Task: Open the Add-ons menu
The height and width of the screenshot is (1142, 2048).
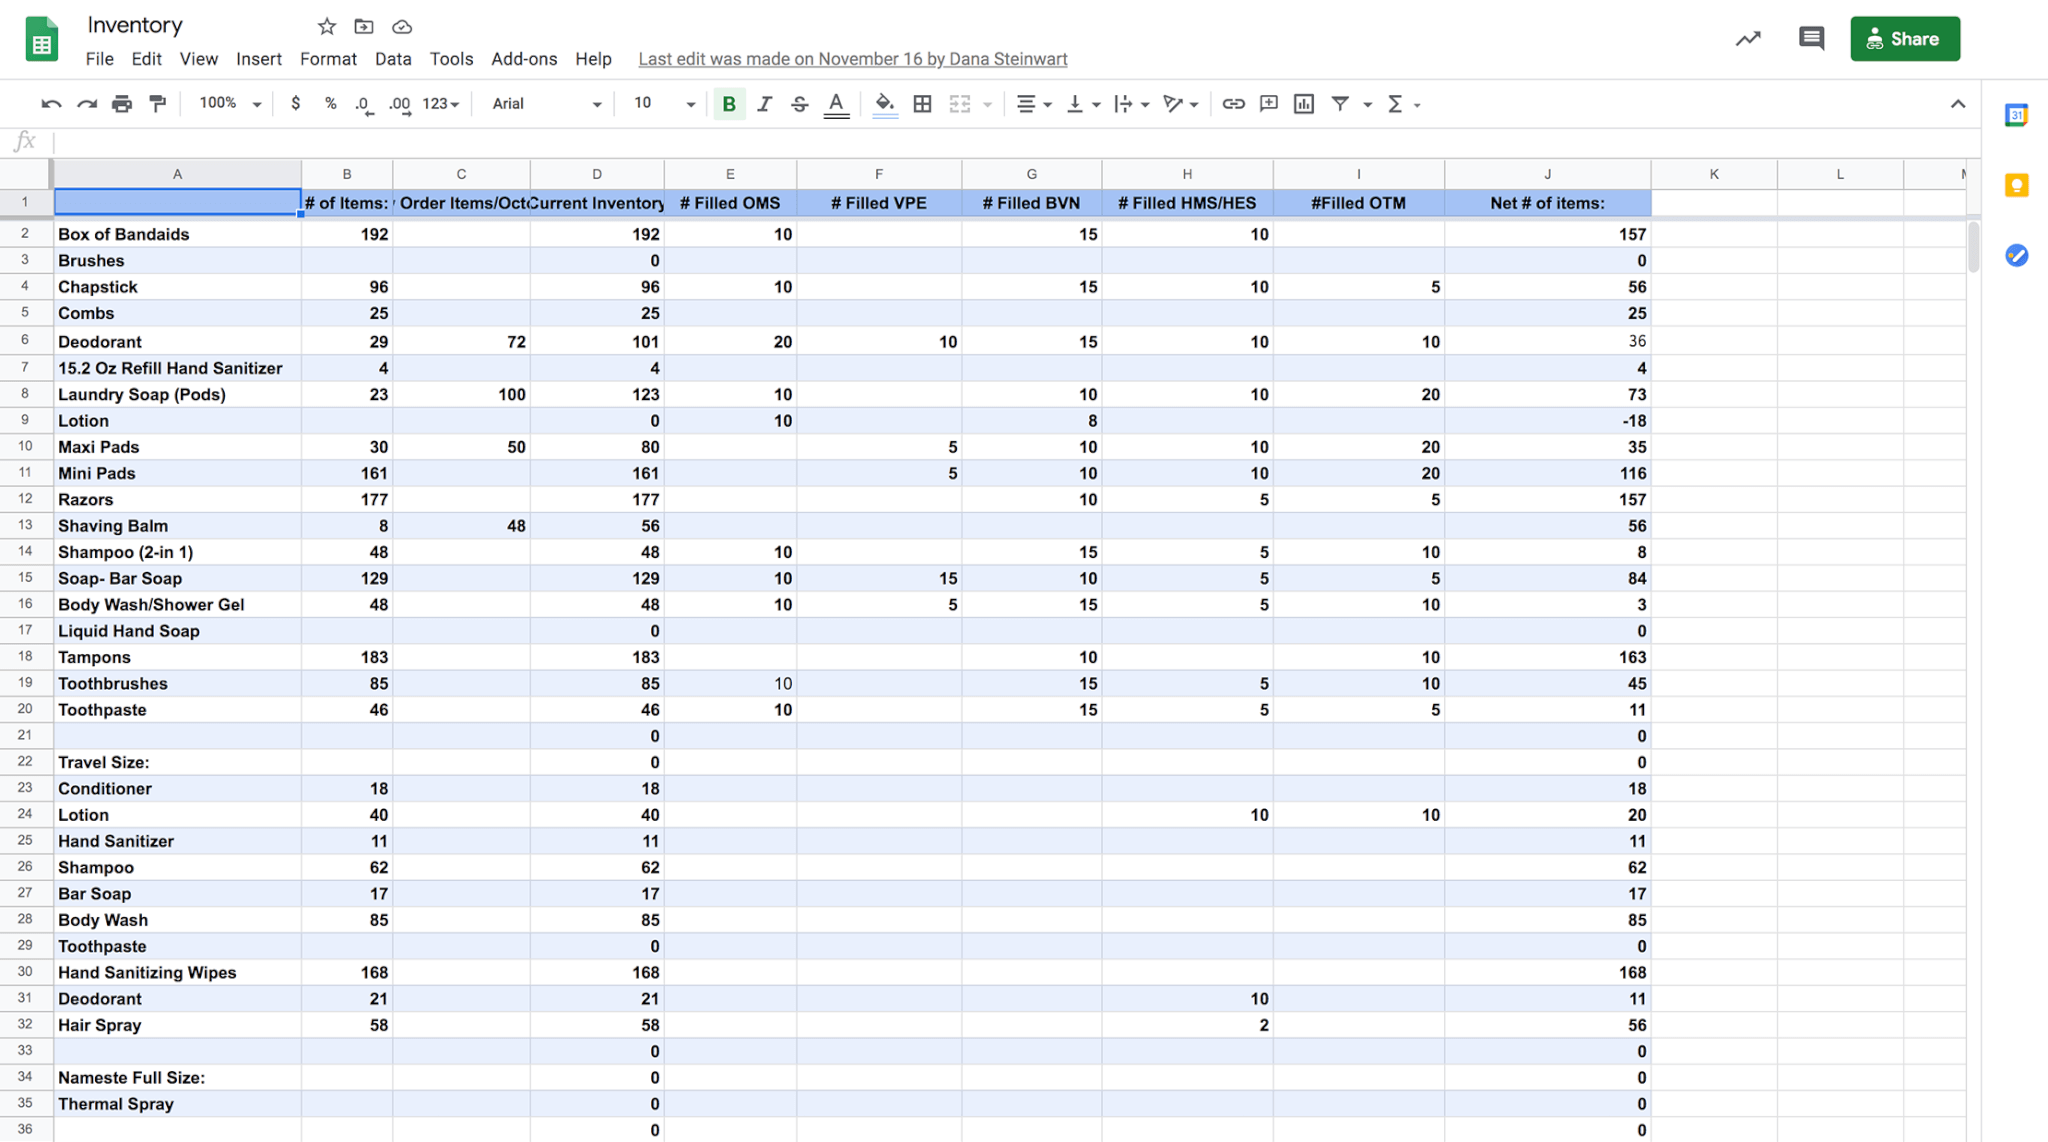Action: [x=524, y=59]
